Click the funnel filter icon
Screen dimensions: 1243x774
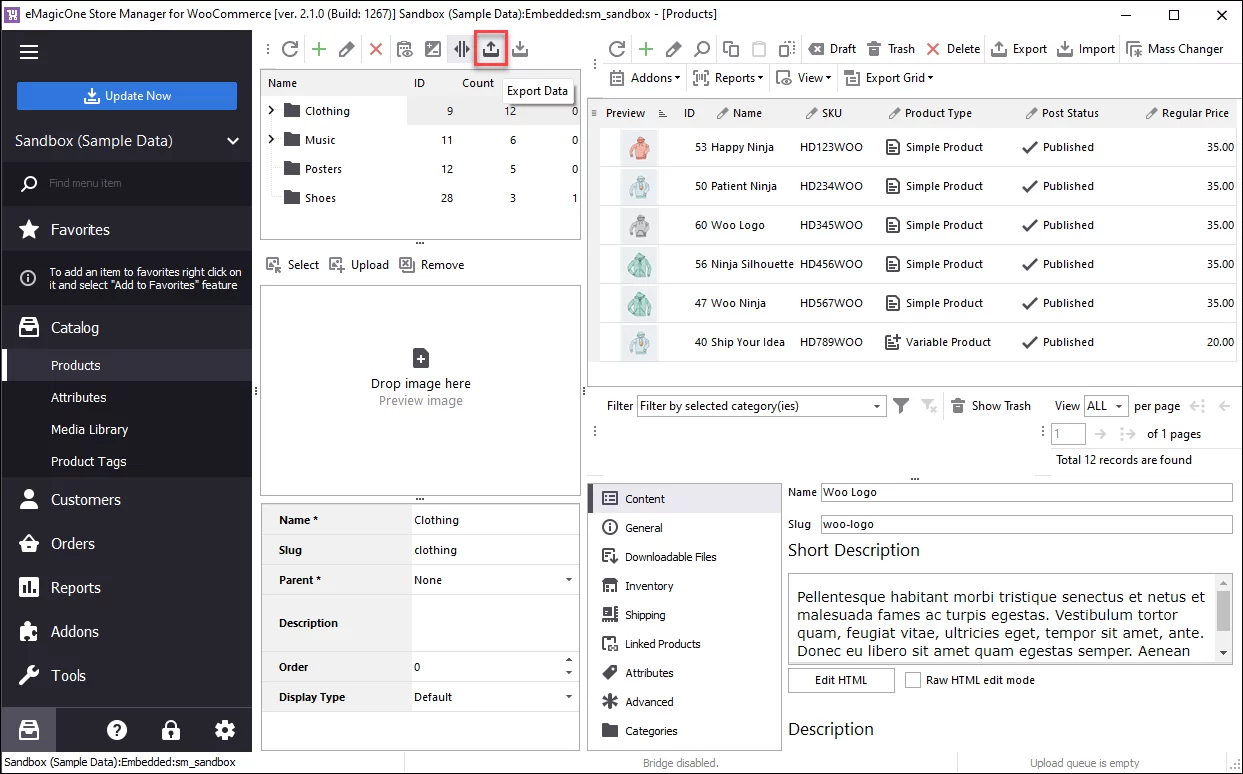coord(901,406)
